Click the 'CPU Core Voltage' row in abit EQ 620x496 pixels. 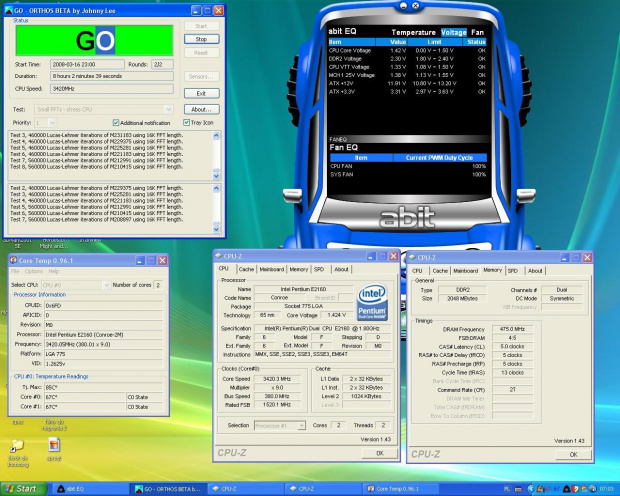tap(407, 51)
